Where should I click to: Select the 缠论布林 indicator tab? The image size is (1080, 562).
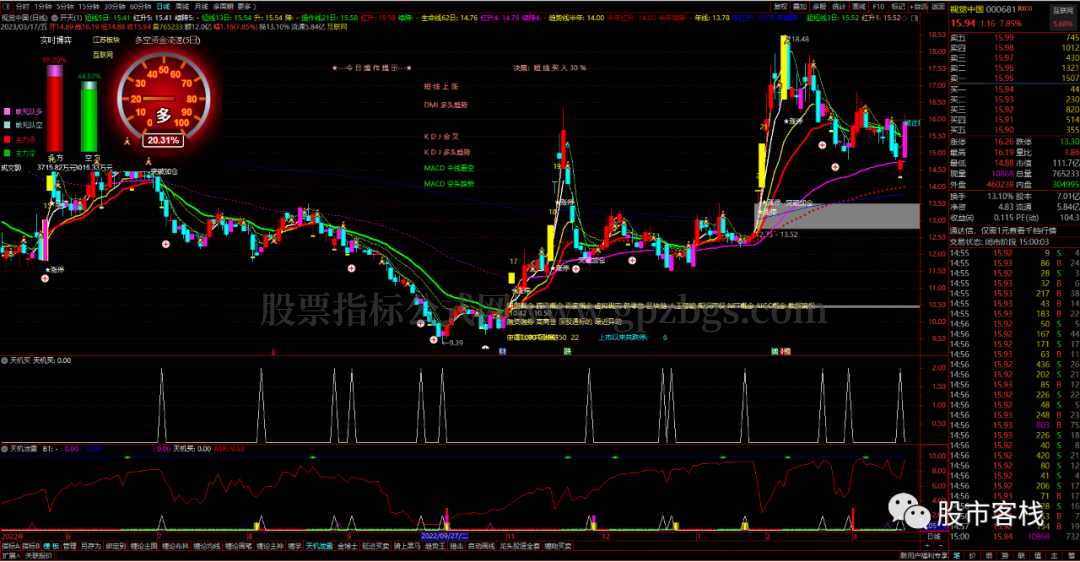tap(176, 546)
